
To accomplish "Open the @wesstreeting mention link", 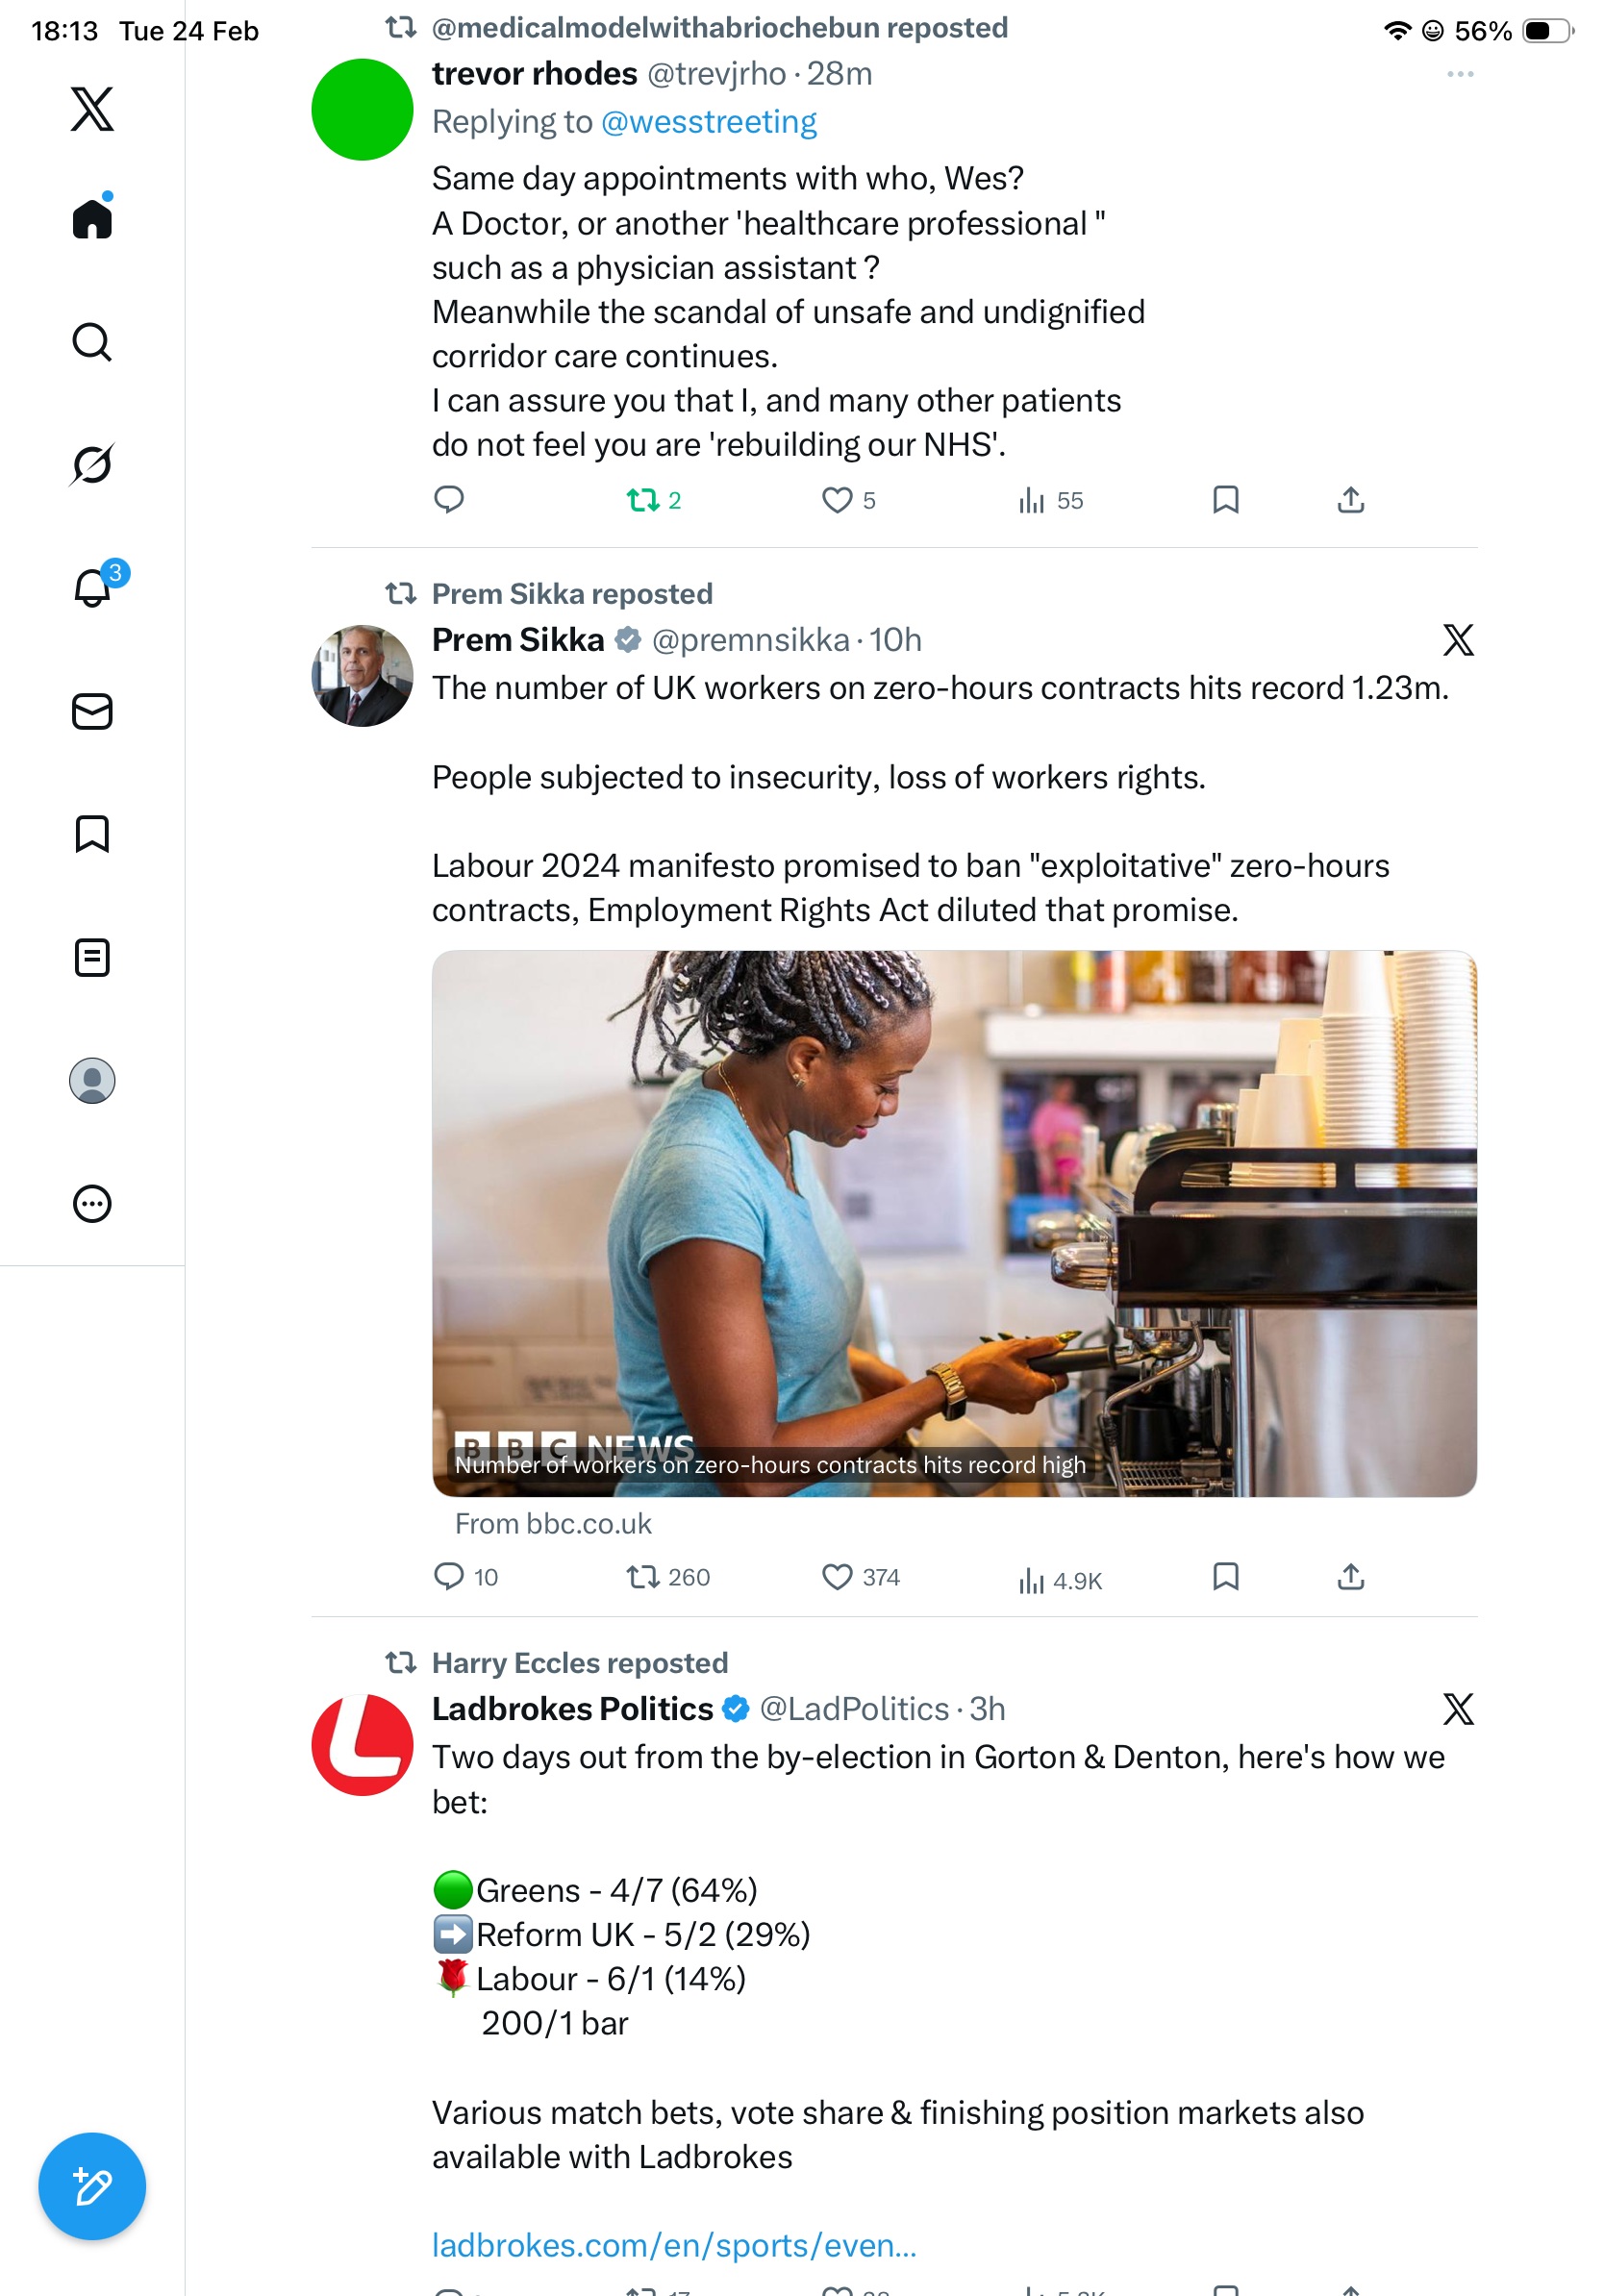I will click(x=709, y=122).
